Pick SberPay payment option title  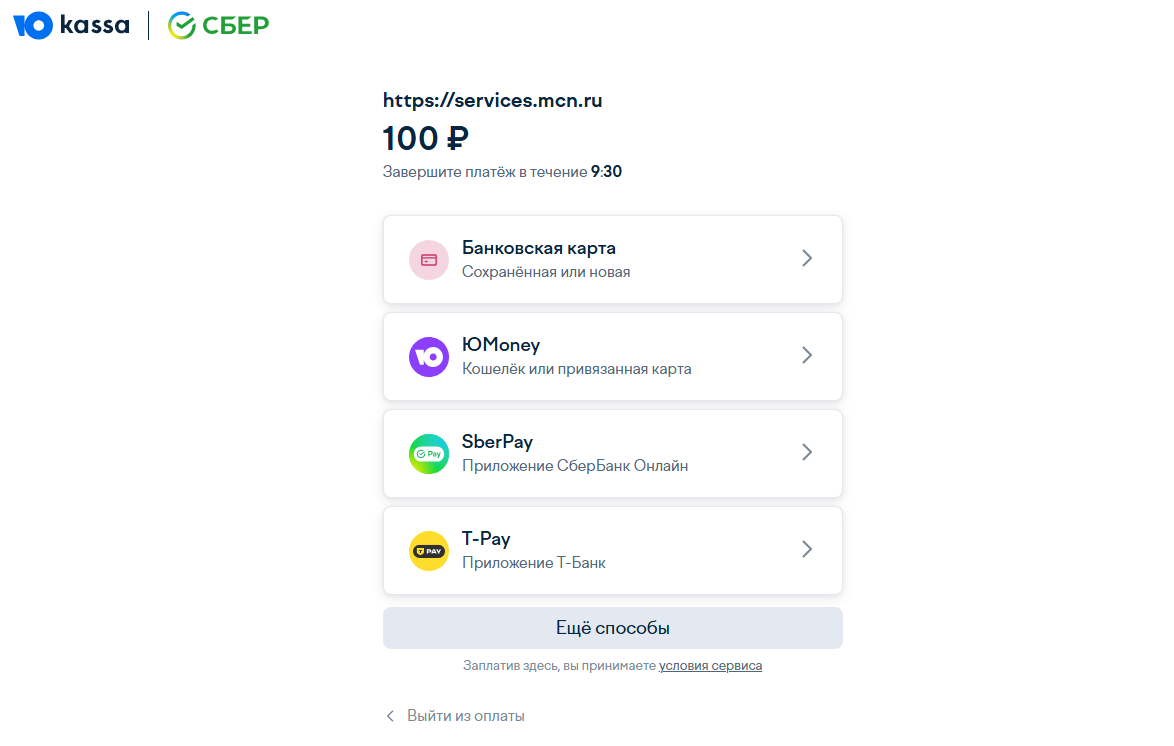tap(497, 442)
